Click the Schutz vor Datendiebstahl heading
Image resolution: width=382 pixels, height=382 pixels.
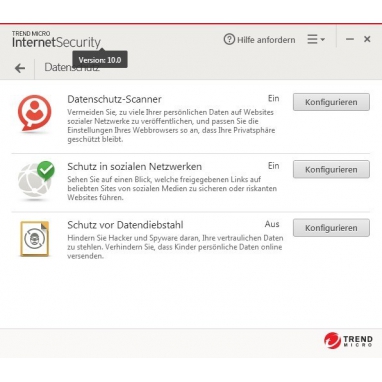[125, 225]
